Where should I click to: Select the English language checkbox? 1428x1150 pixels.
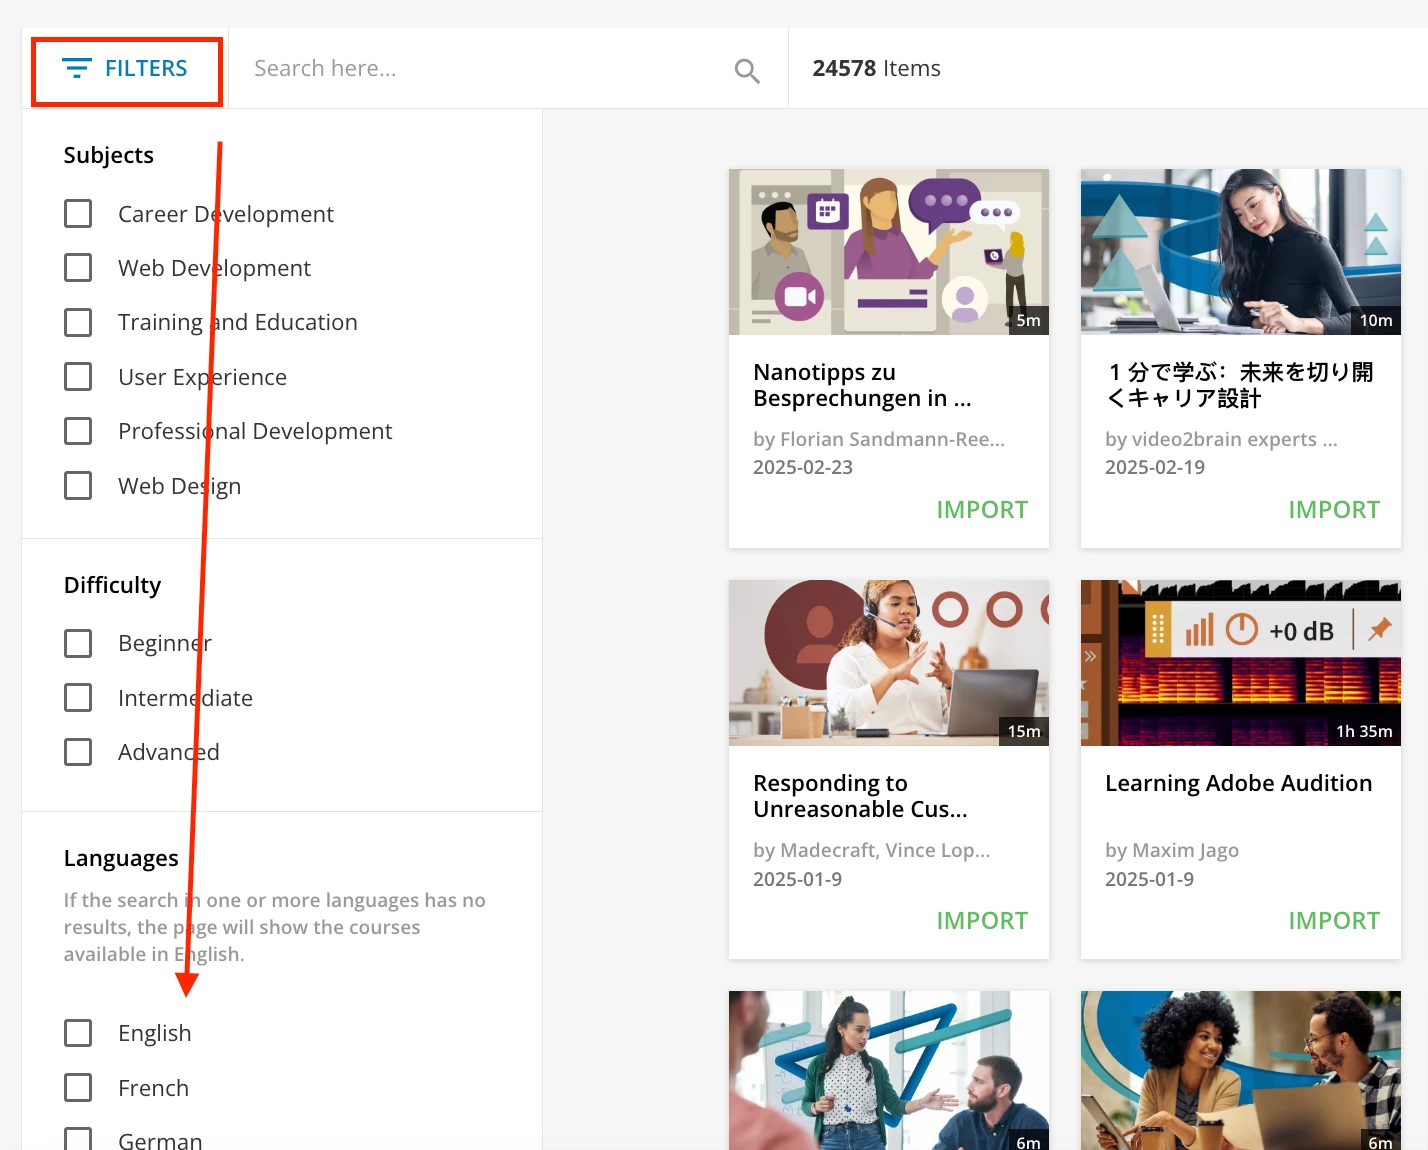[78, 1033]
